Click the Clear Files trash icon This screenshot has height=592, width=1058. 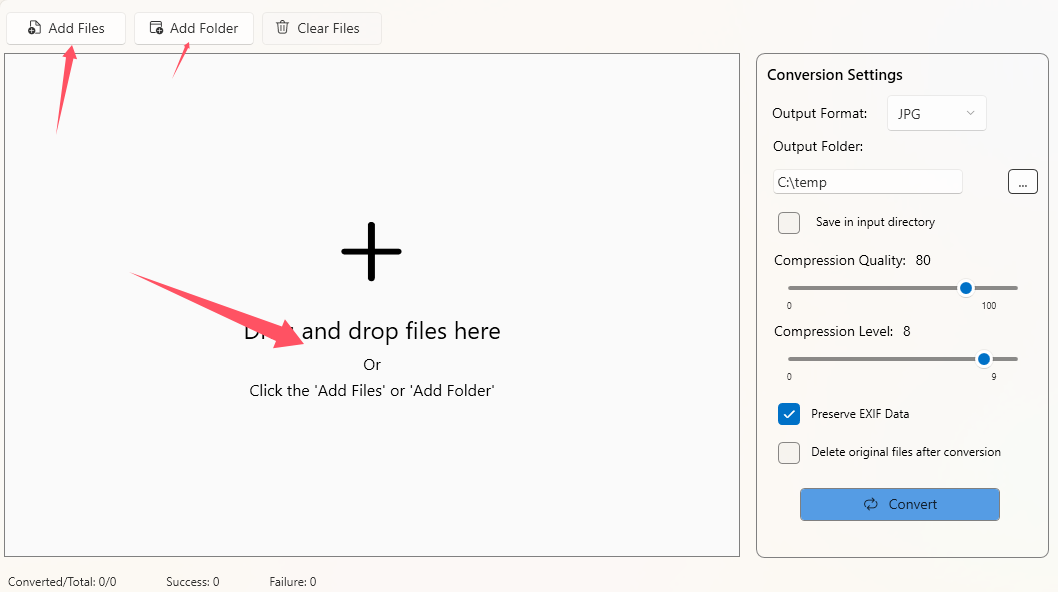(283, 28)
